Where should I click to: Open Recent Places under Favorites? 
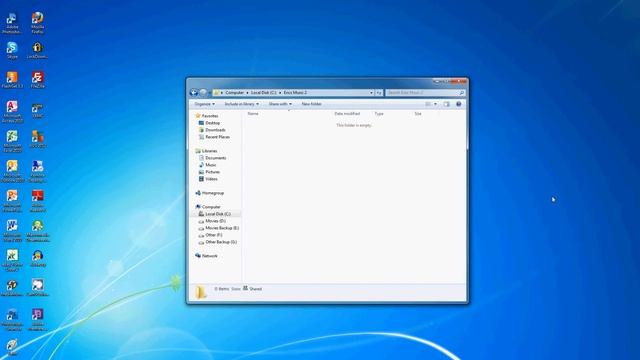[x=214, y=137]
